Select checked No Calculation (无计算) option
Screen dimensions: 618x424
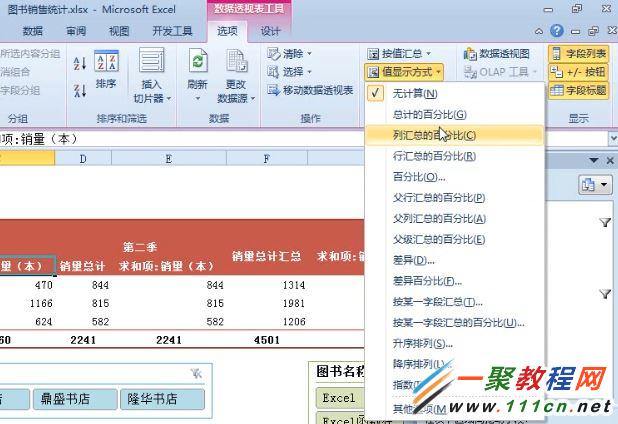pyautogui.click(x=455, y=94)
